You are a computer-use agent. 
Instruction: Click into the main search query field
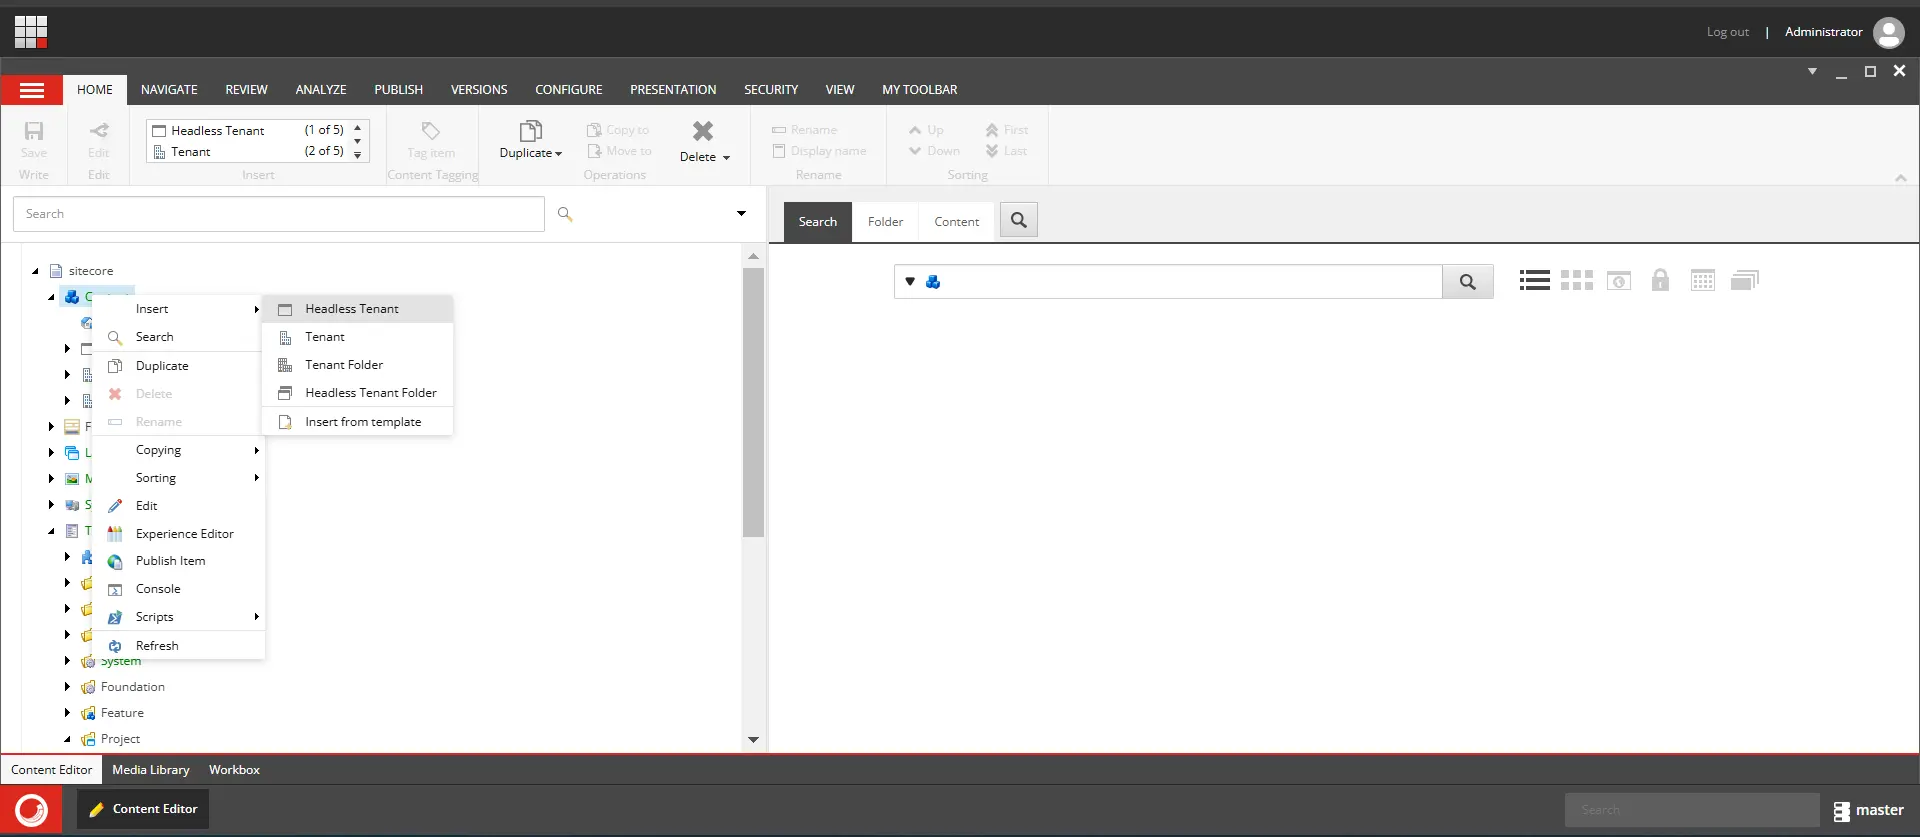pyautogui.click(x=1192, y=282)
